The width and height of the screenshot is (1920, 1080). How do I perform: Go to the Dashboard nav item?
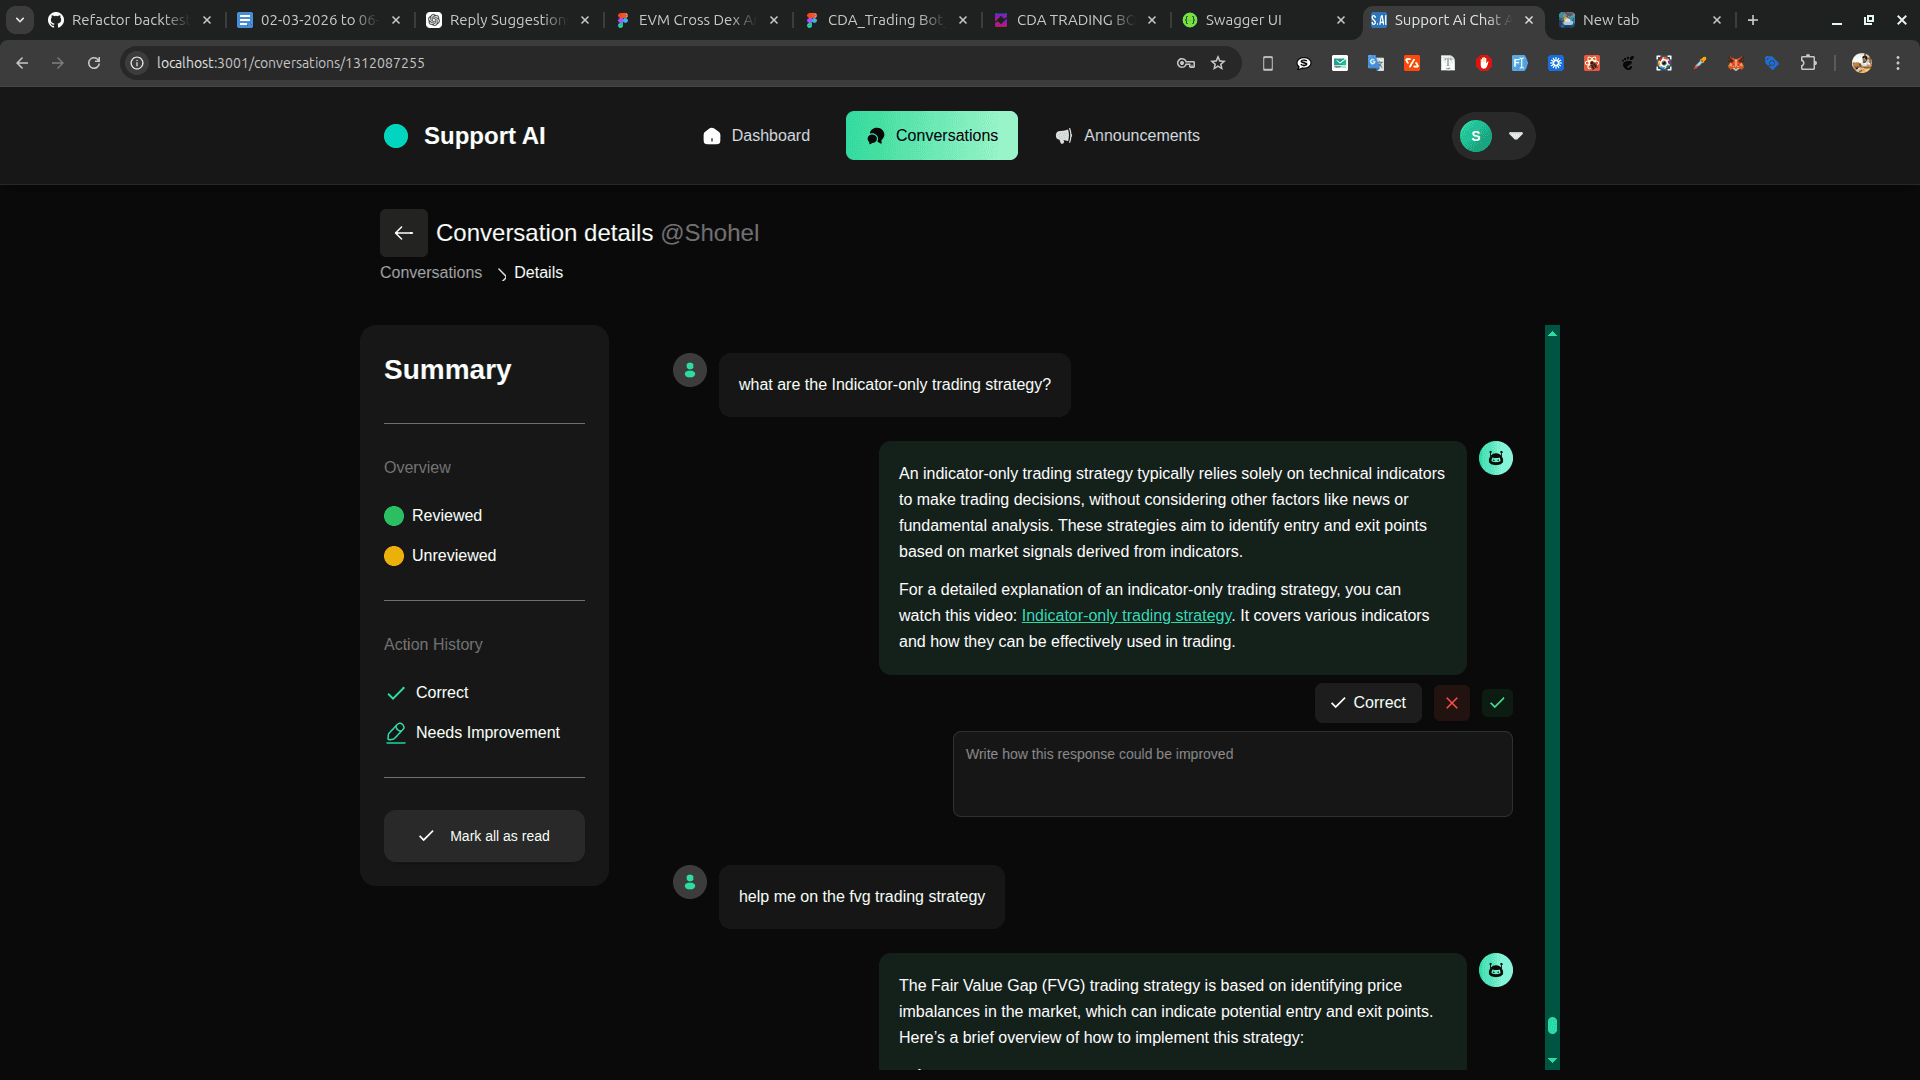click(756, 136)
